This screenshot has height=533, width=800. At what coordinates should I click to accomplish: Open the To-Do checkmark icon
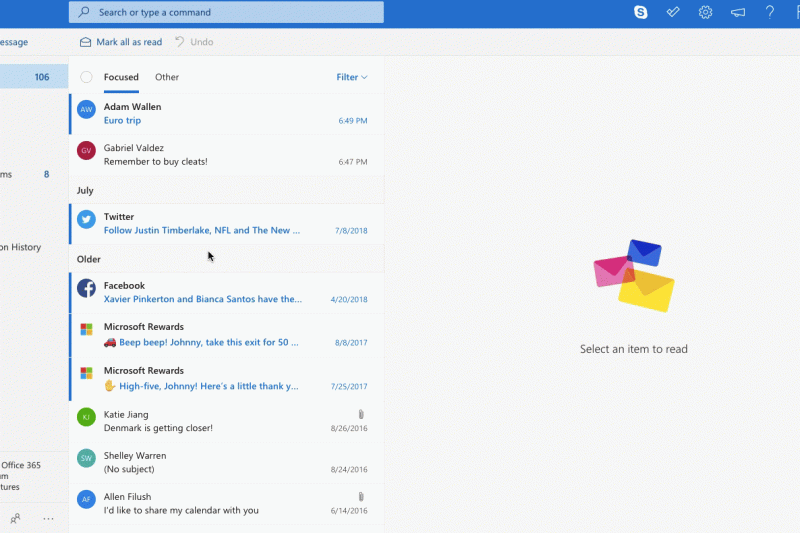(x=673, y=12)
